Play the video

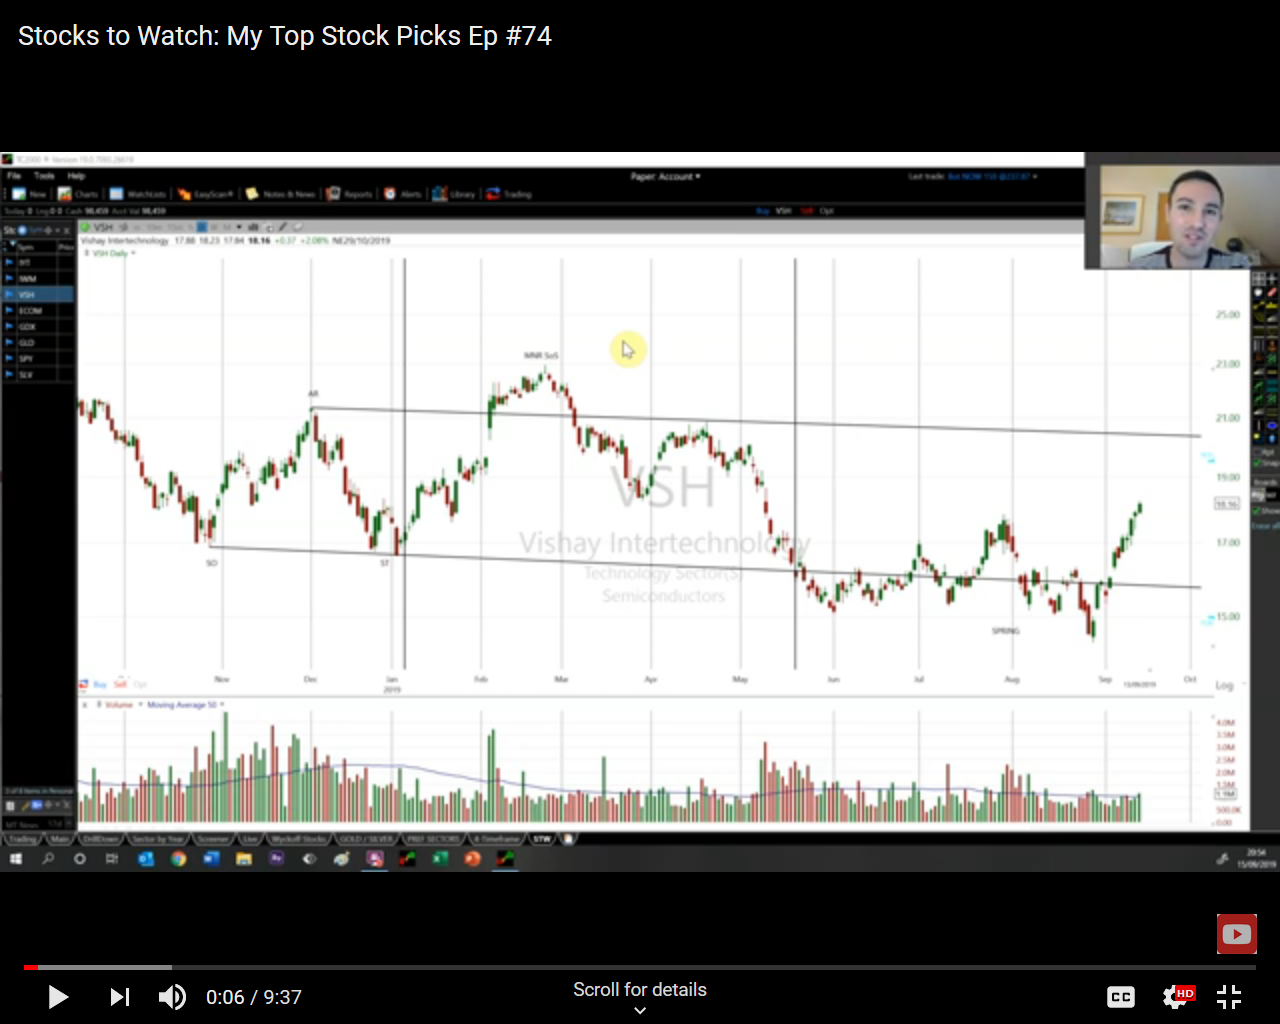tap(58, 997)
